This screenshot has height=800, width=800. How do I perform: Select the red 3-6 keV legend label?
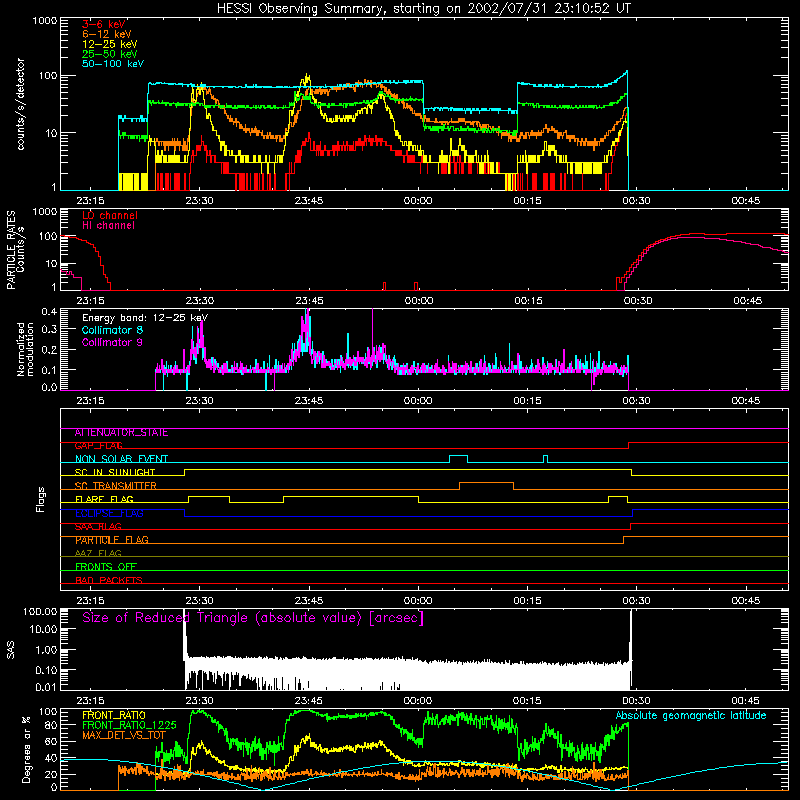coord(104,24)
